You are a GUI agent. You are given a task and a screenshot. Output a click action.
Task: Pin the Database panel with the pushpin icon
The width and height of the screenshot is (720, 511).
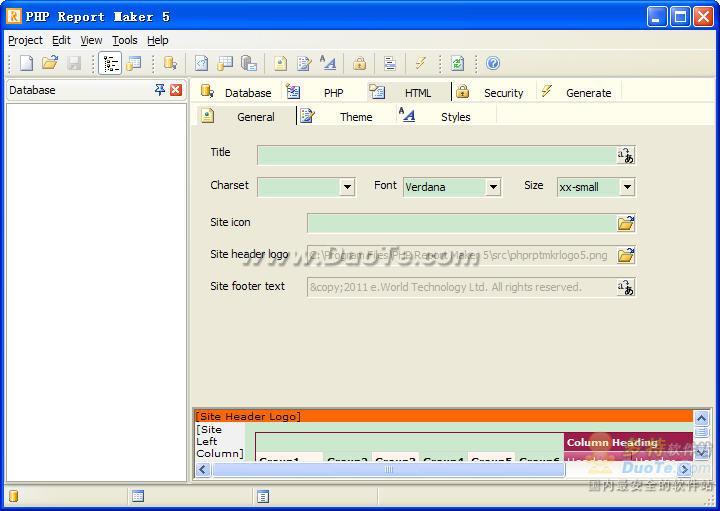coord(159,90)
